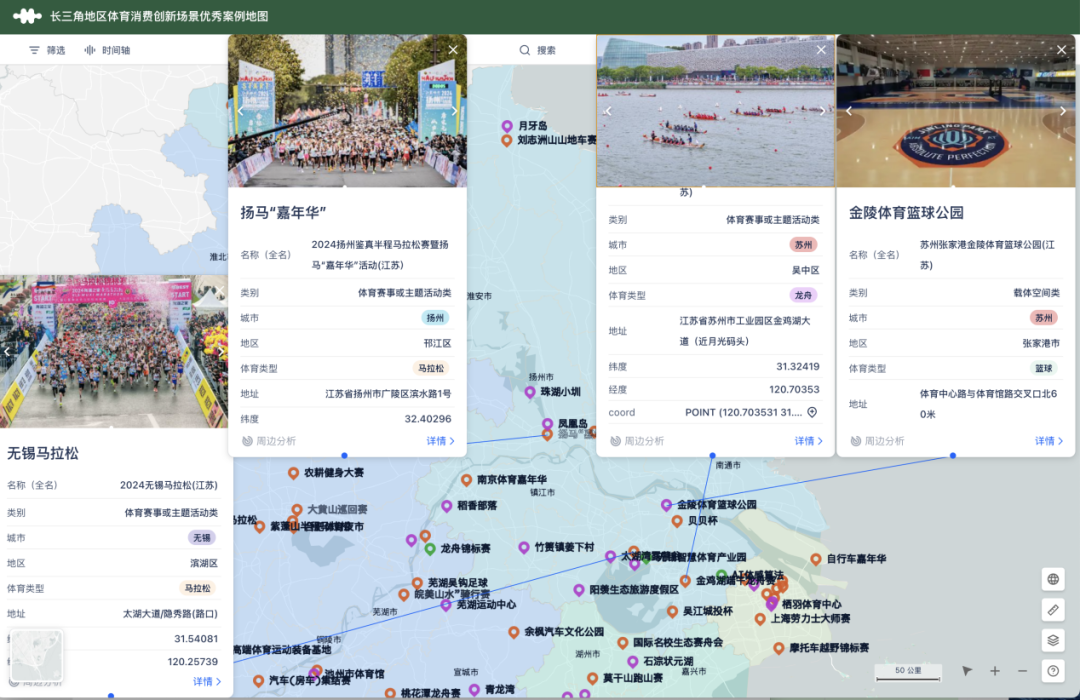Click the app logo in header

27,16
